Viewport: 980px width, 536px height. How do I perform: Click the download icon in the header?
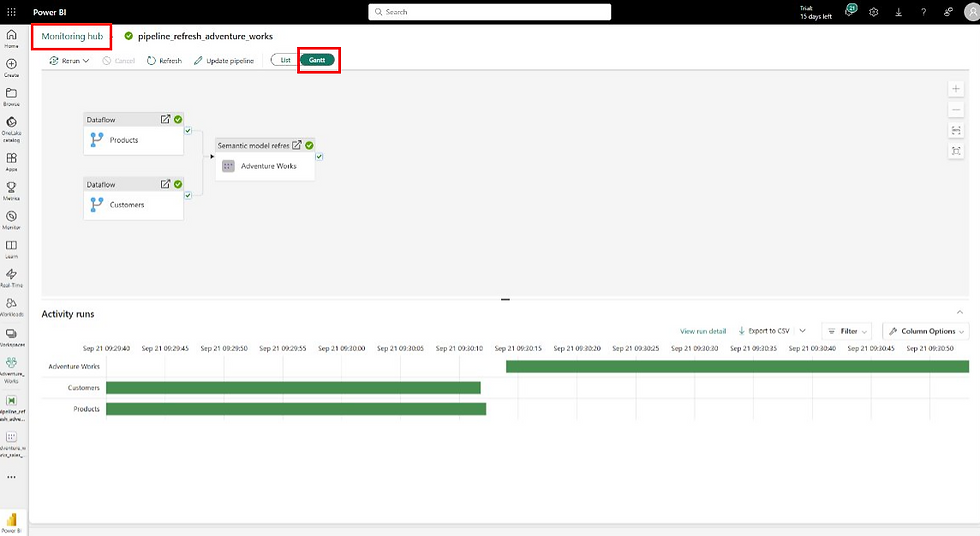[x=898, y=12]
